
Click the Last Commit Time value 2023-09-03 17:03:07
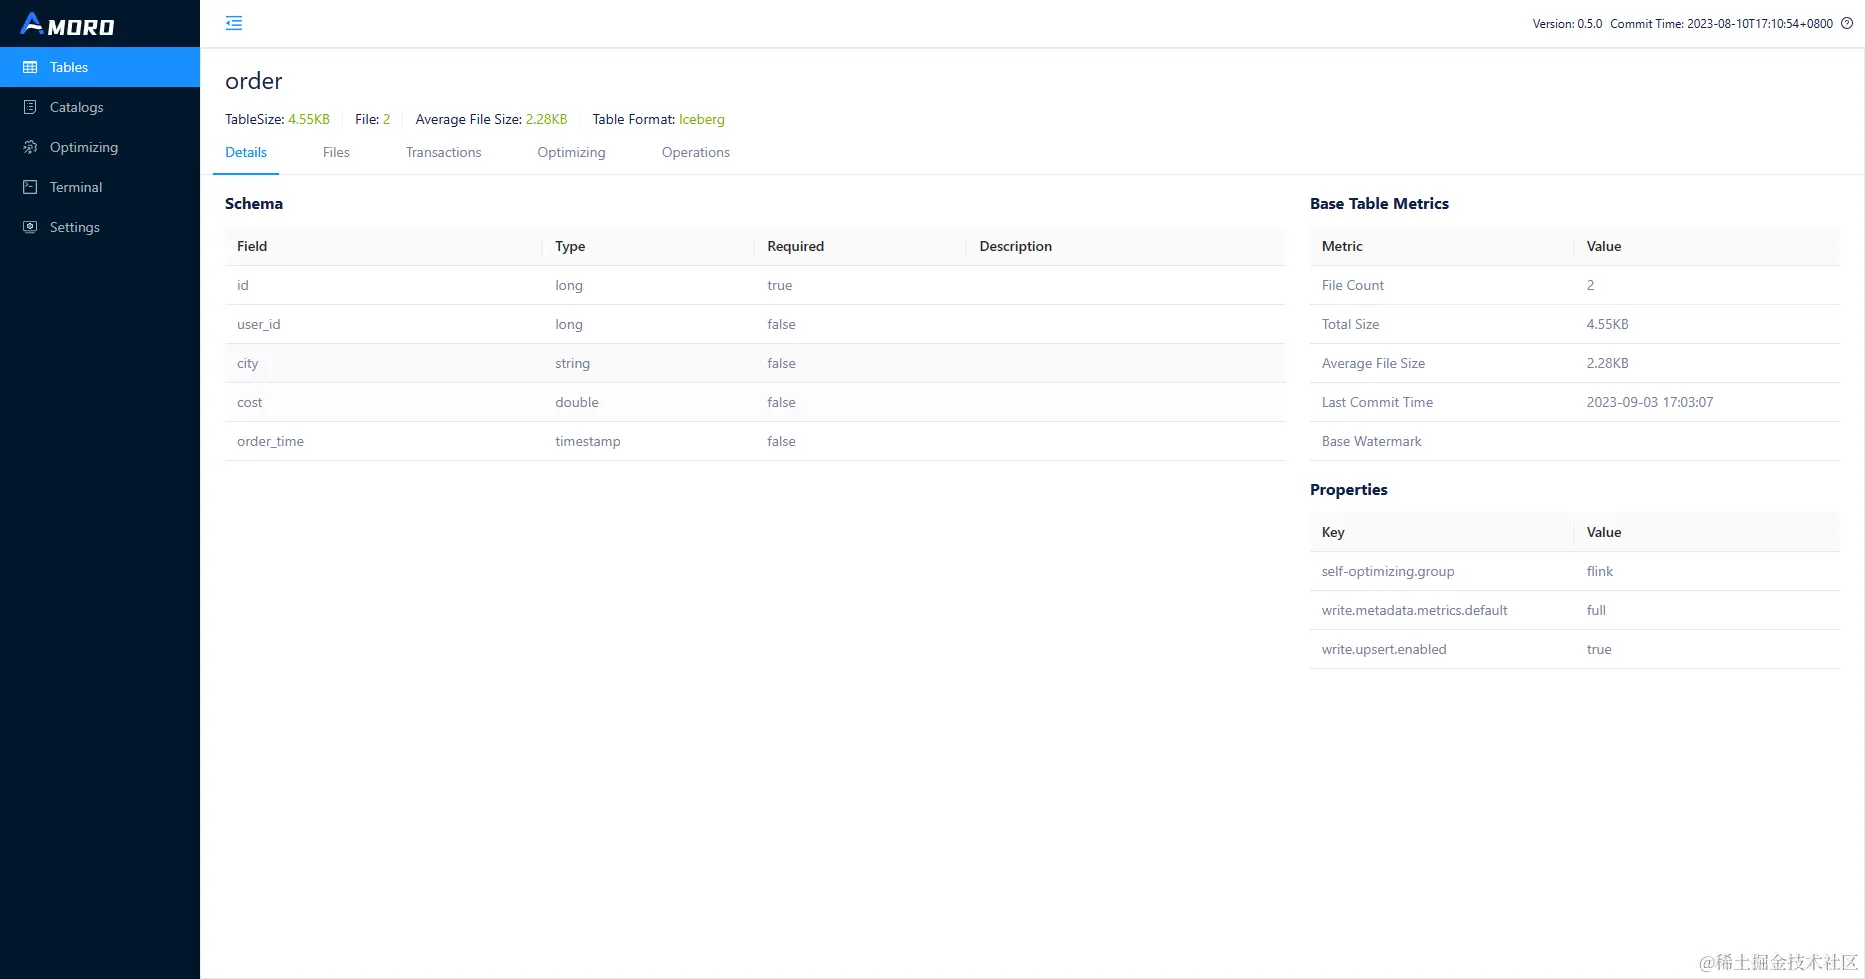tap(1650, 402)
